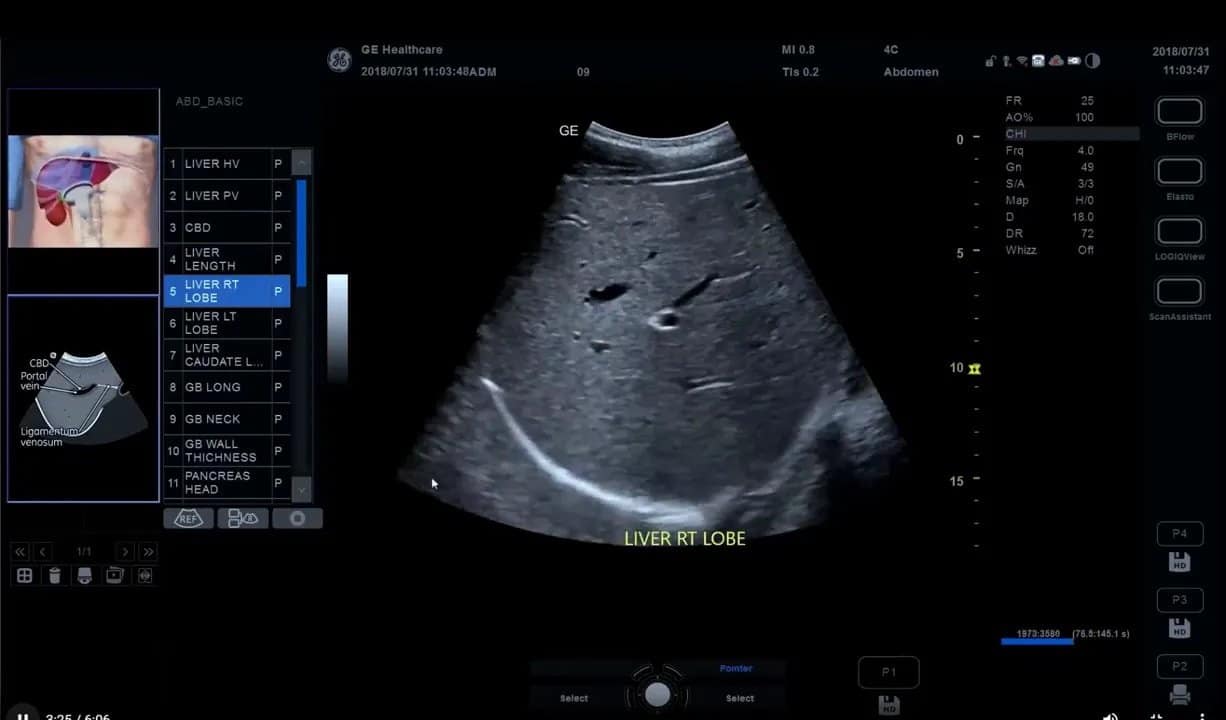Click the HD save icon below P4
Screen dimensions: 1226x720
[x=1179, y=562]
